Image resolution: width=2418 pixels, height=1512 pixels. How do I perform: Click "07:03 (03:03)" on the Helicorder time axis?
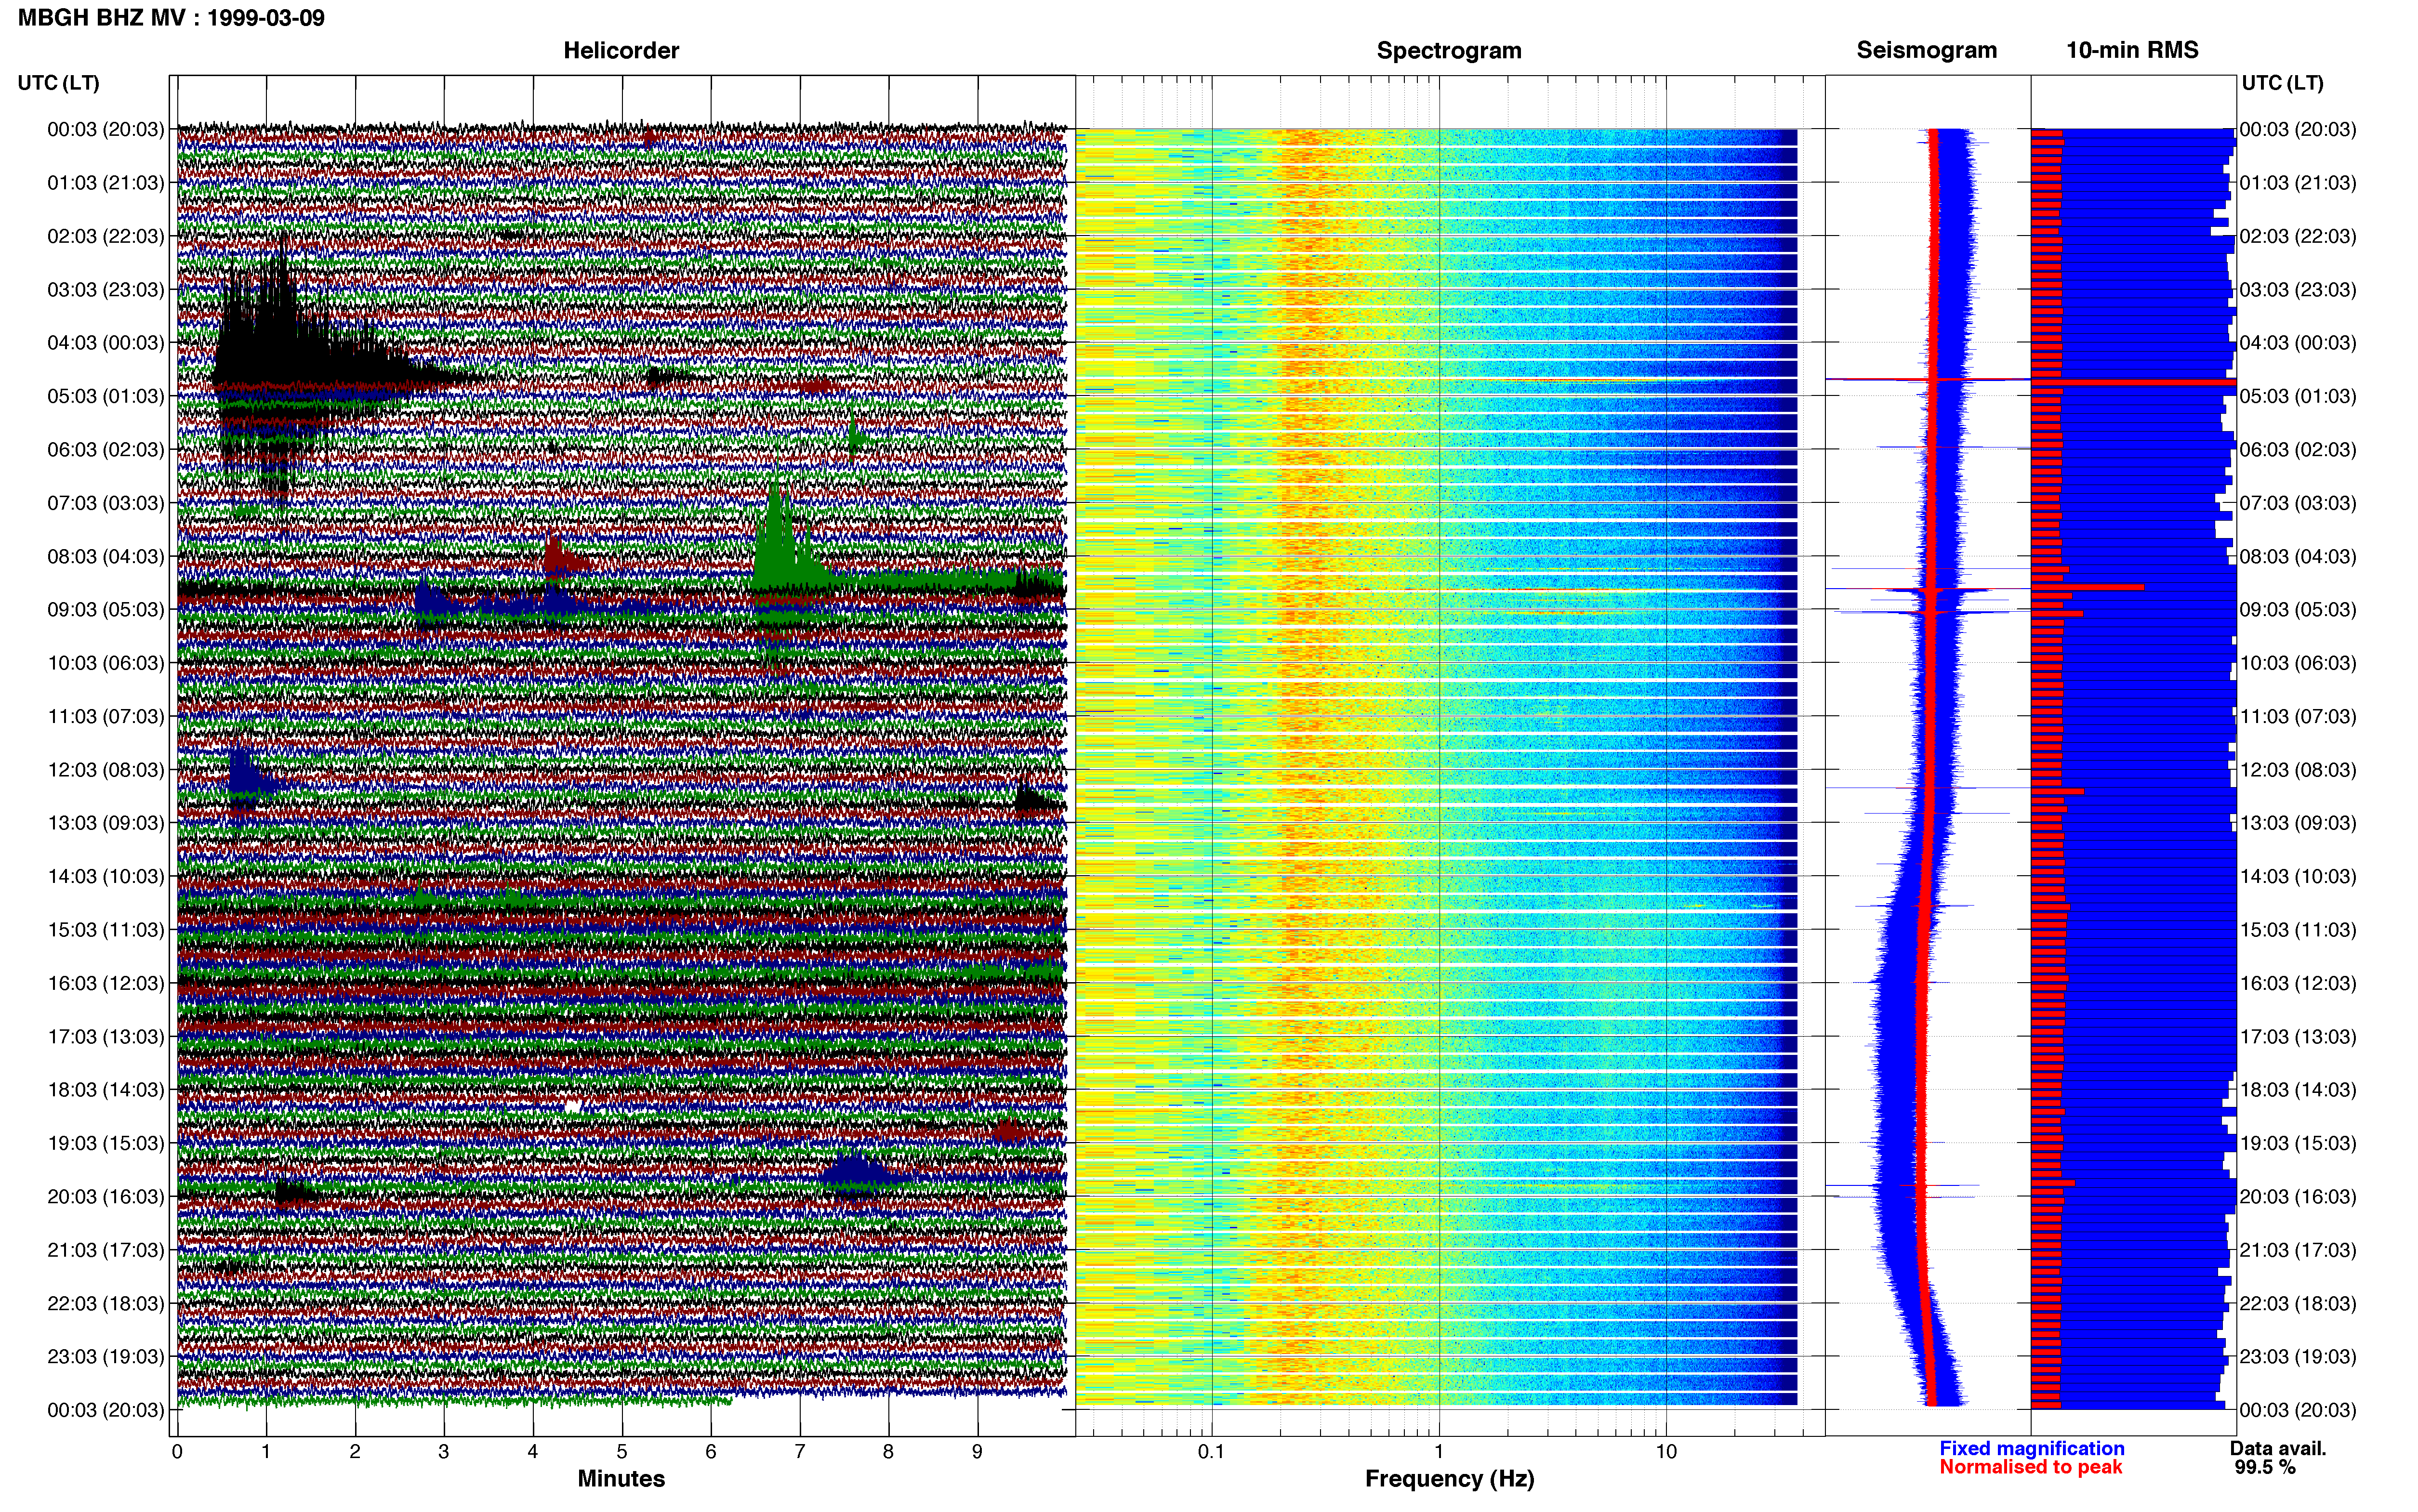pos(106,503)
